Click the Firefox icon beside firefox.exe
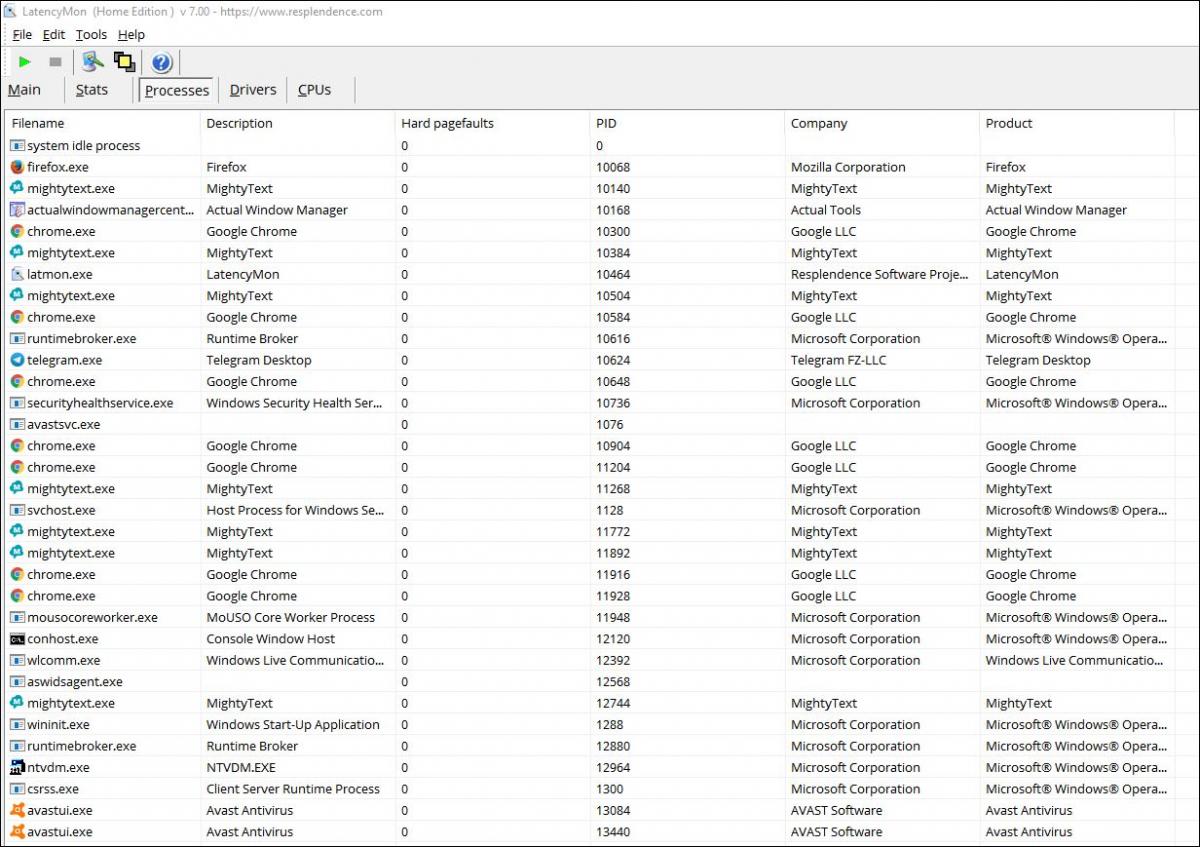Screen dimensions: 1200x847 (x=17, y=167)
